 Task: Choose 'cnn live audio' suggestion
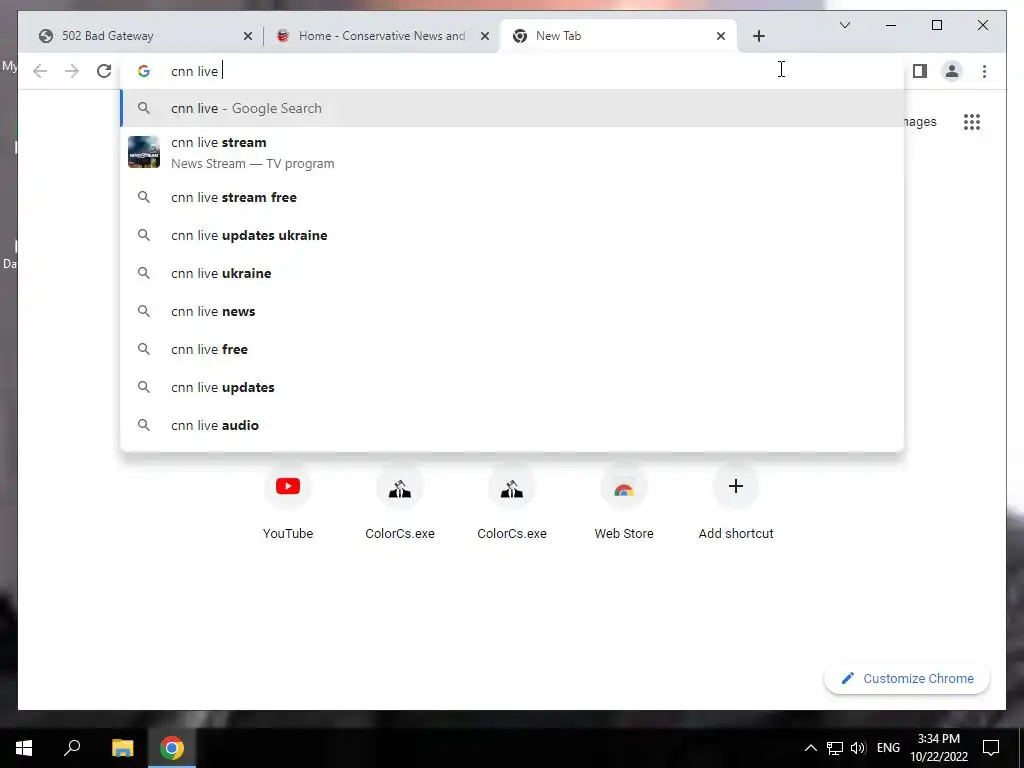coord(513,425)
